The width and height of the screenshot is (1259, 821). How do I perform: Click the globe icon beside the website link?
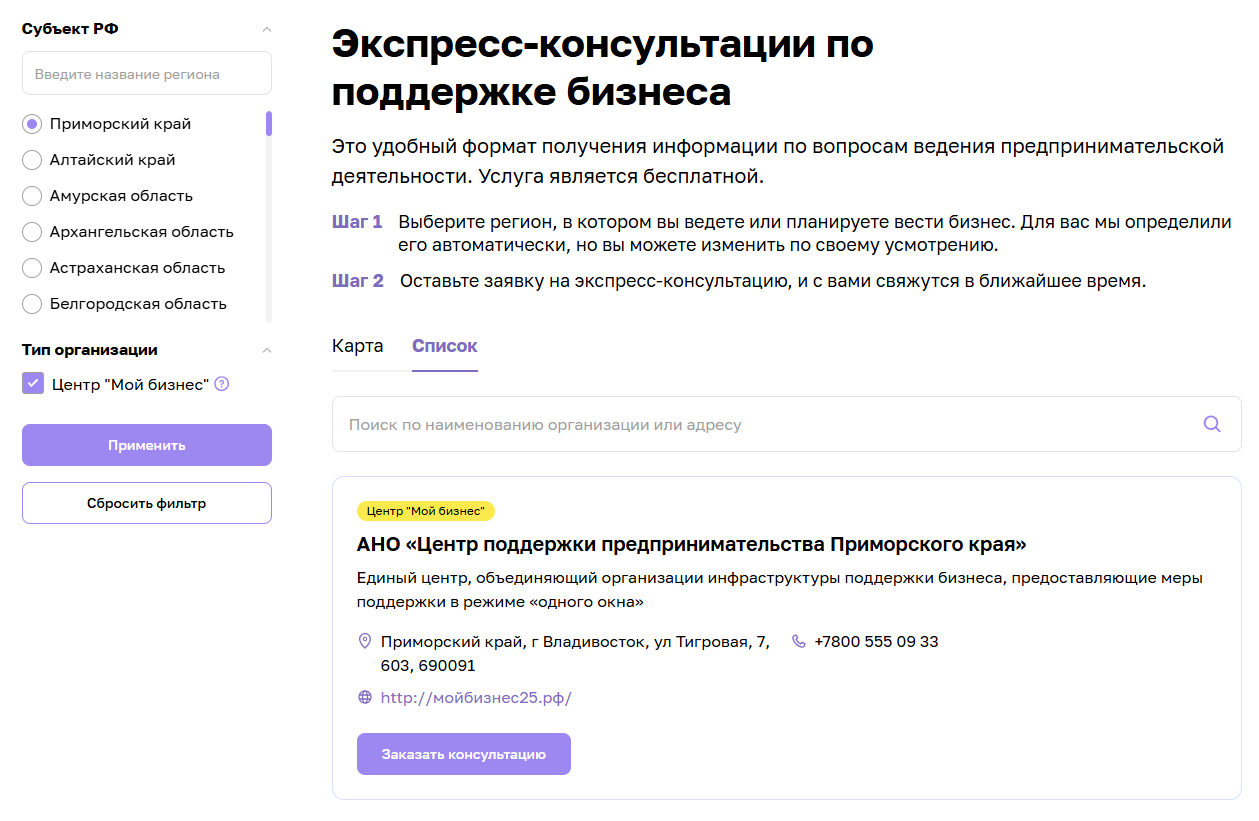click(x=365, y=698)
